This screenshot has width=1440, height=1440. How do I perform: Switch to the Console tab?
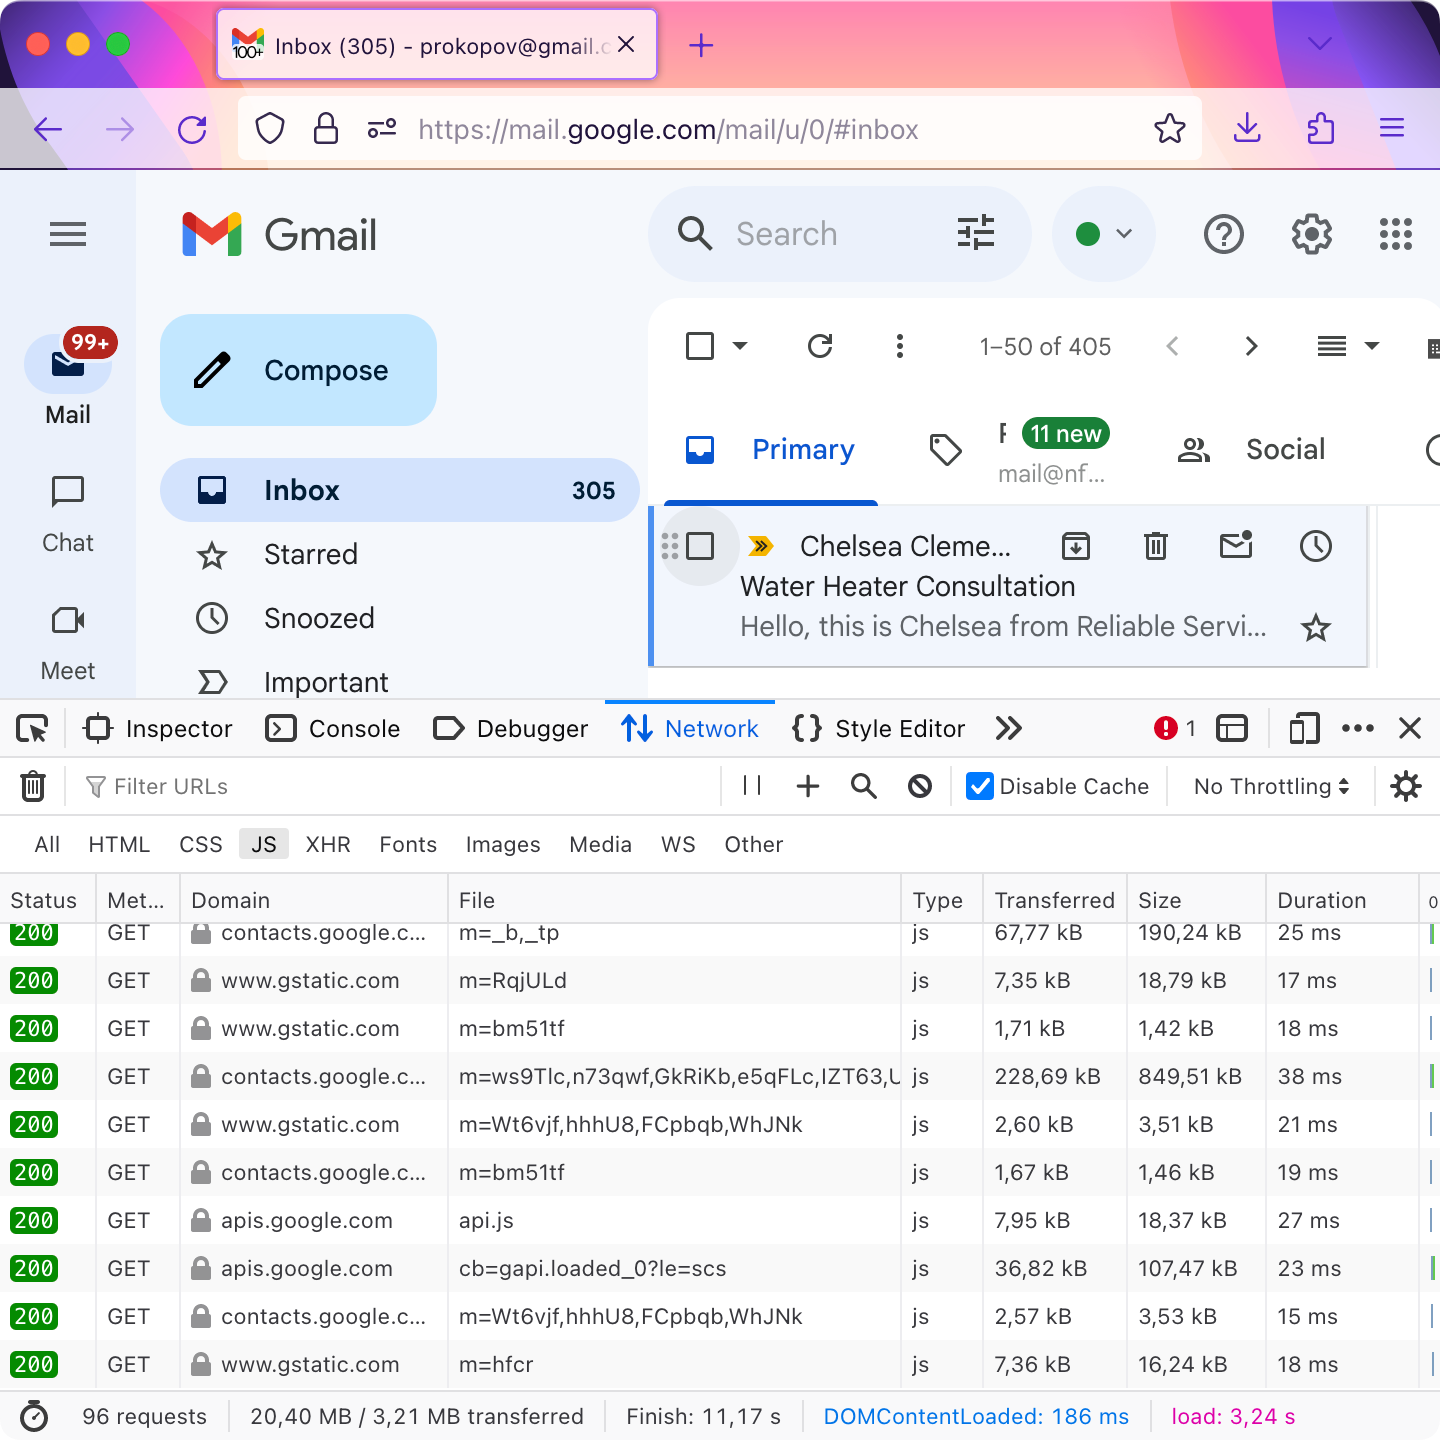coord(334,729)
